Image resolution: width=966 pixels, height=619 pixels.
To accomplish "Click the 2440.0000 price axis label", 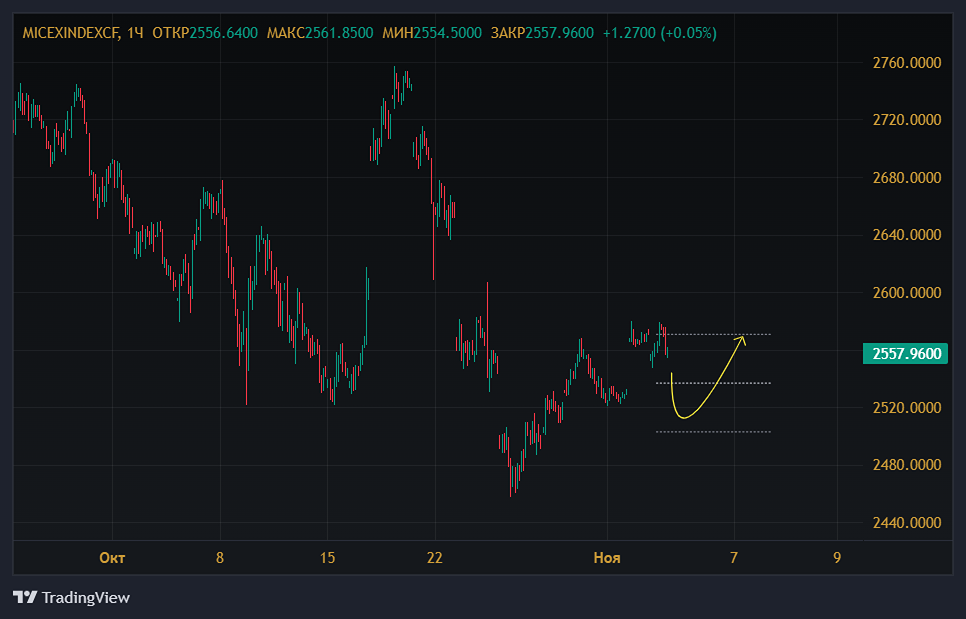I will point(907,523).
